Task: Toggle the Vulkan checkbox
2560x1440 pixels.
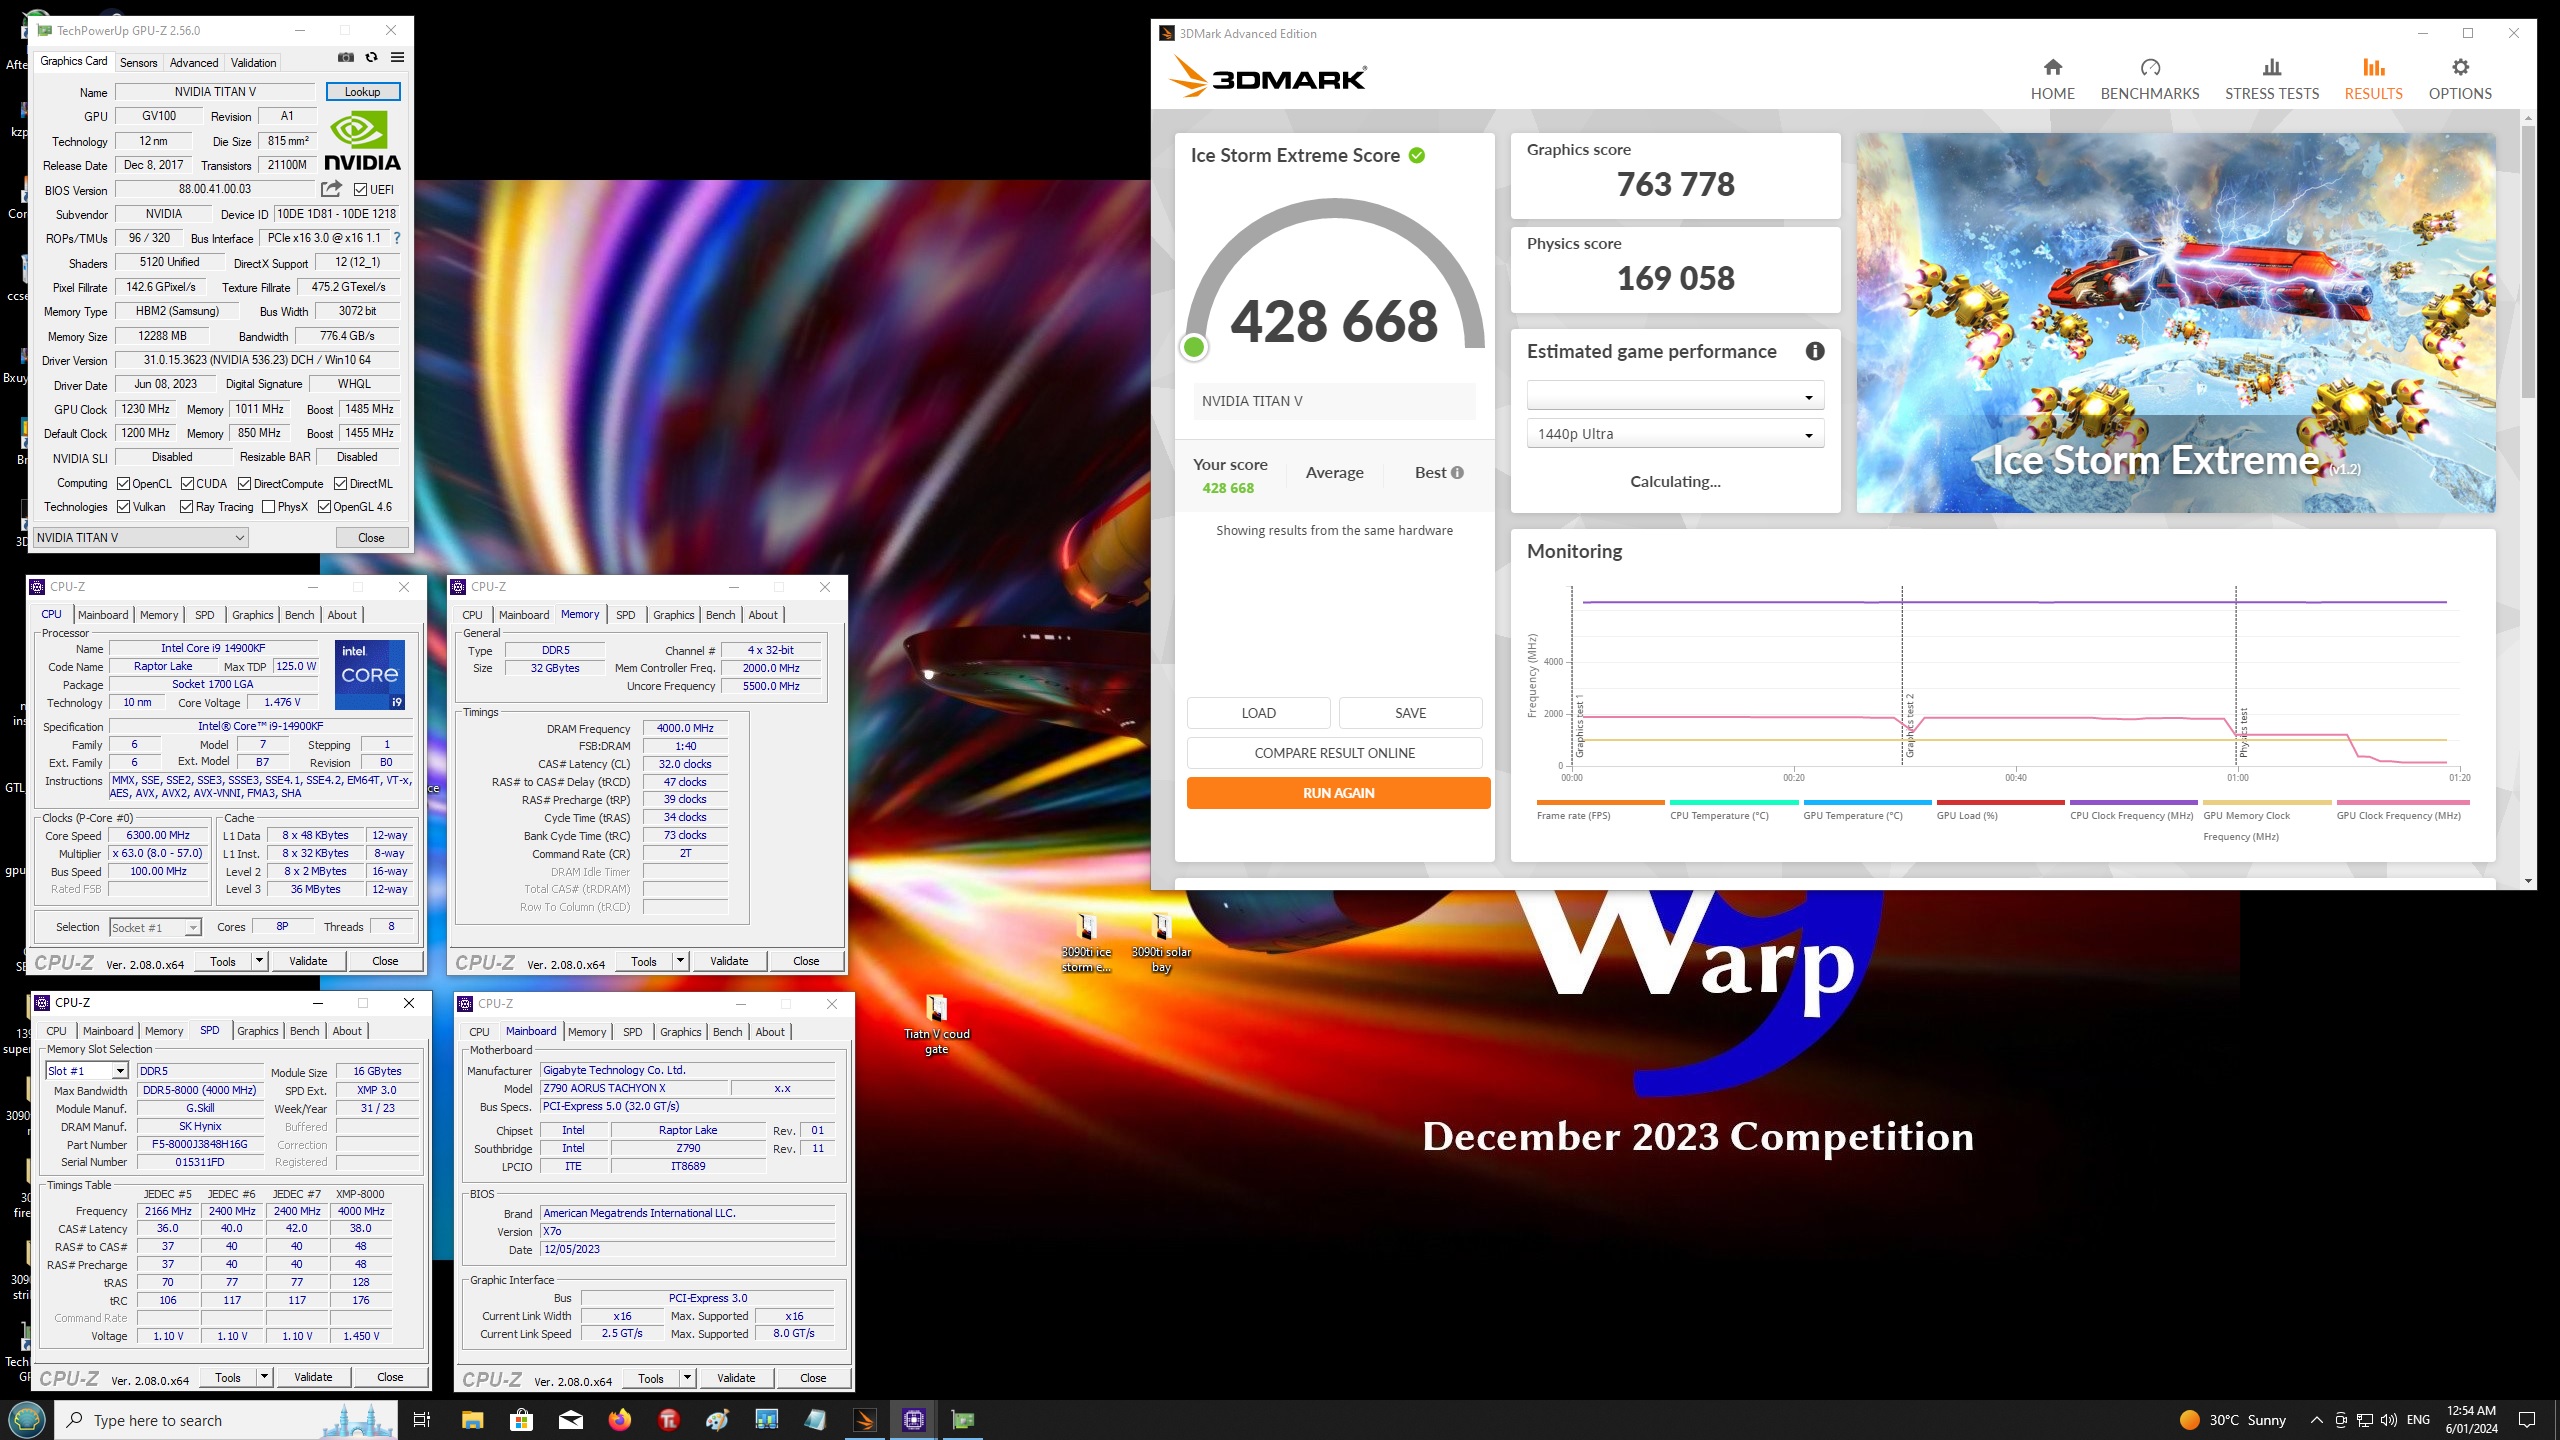Action: (124, 507)
